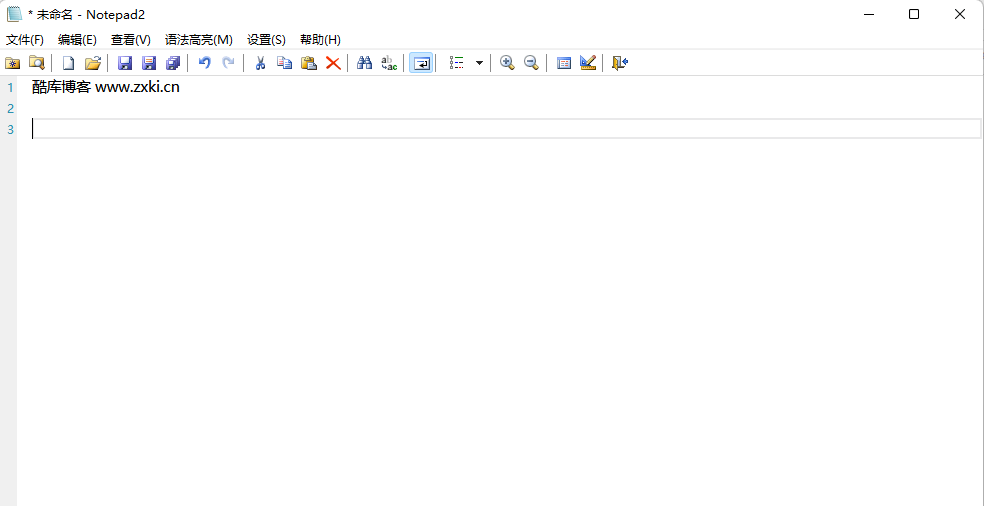Zoom in with the plus magnifier
The image size is (984, 506).
(507, 63)
